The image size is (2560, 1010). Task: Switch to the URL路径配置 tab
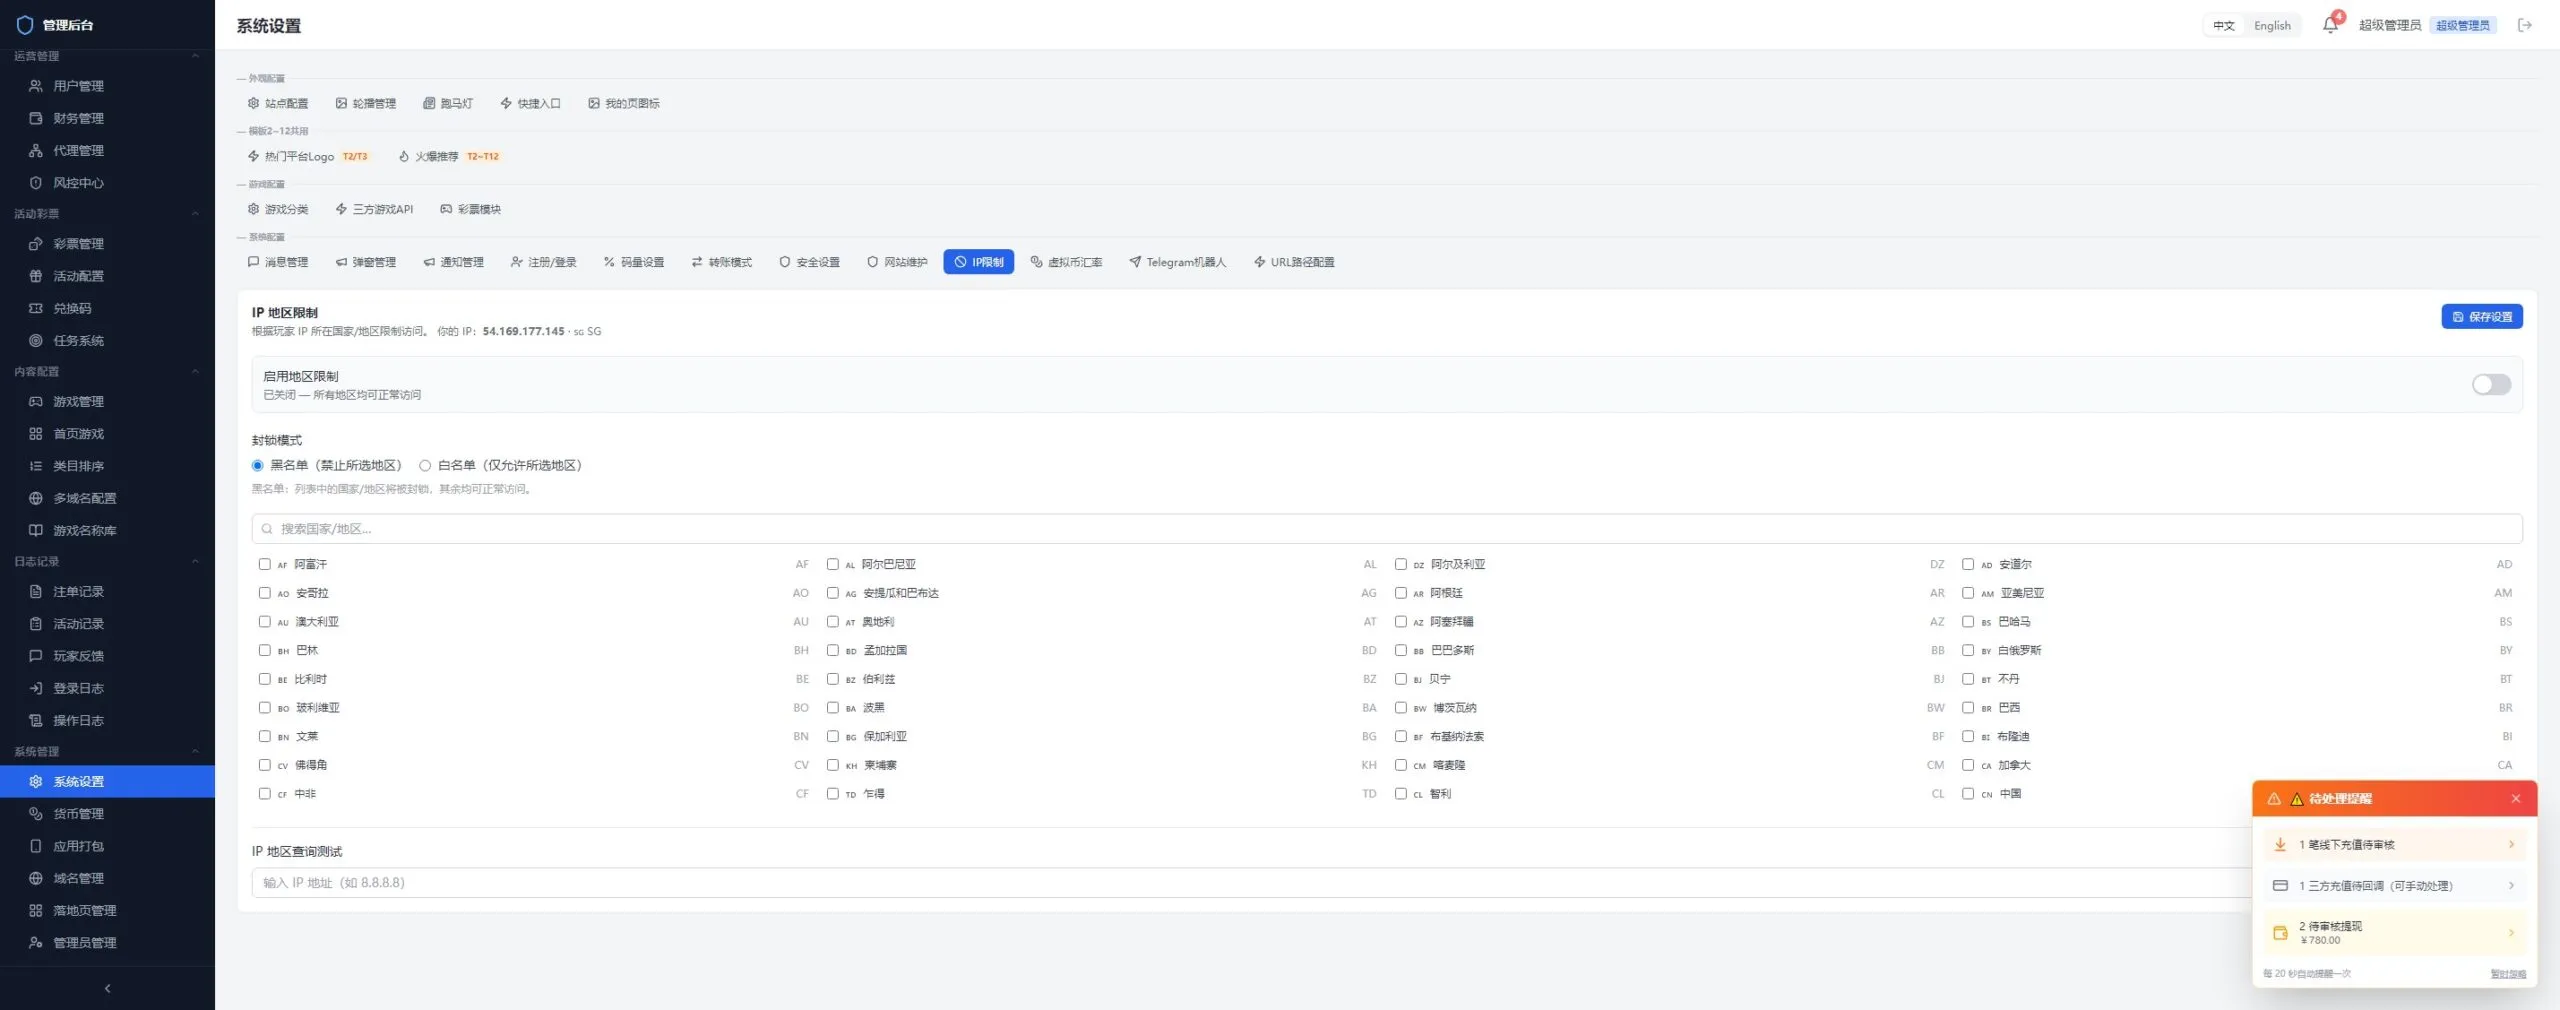pyautogui.click(x=1295, y=262)
